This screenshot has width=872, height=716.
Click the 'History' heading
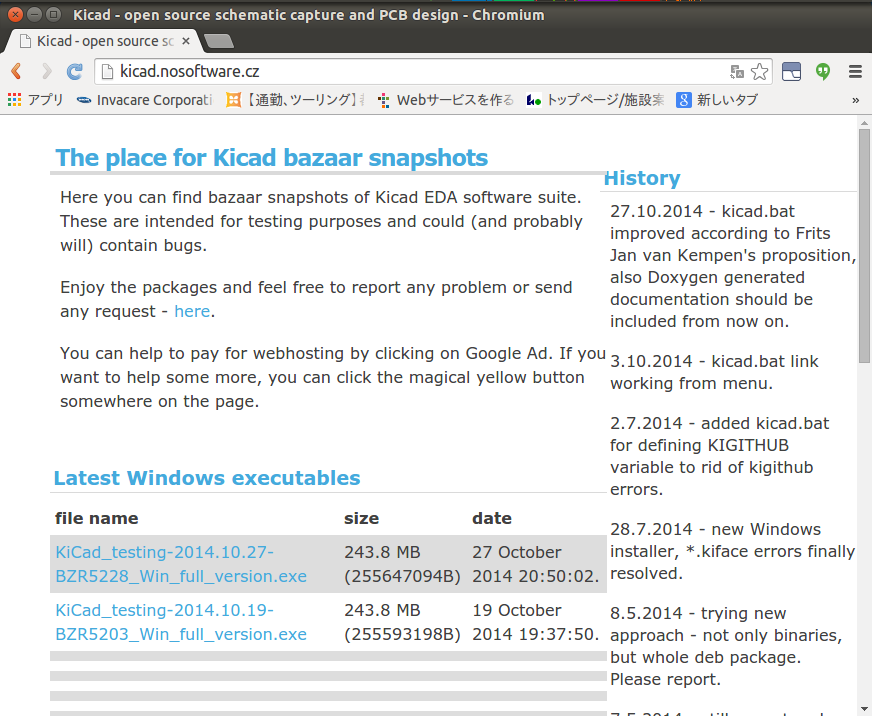(x=642, y=178)
